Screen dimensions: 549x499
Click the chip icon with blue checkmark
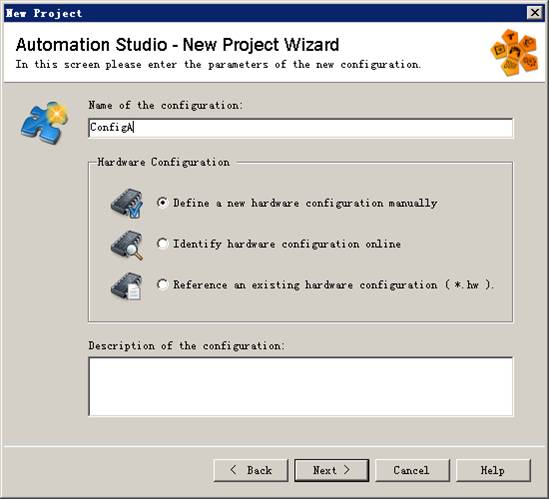pyautogui.click(x=127, y=203)
